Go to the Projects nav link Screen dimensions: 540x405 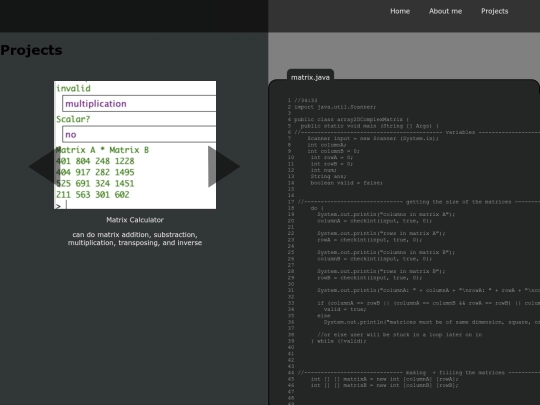click(x=495, y=11)
